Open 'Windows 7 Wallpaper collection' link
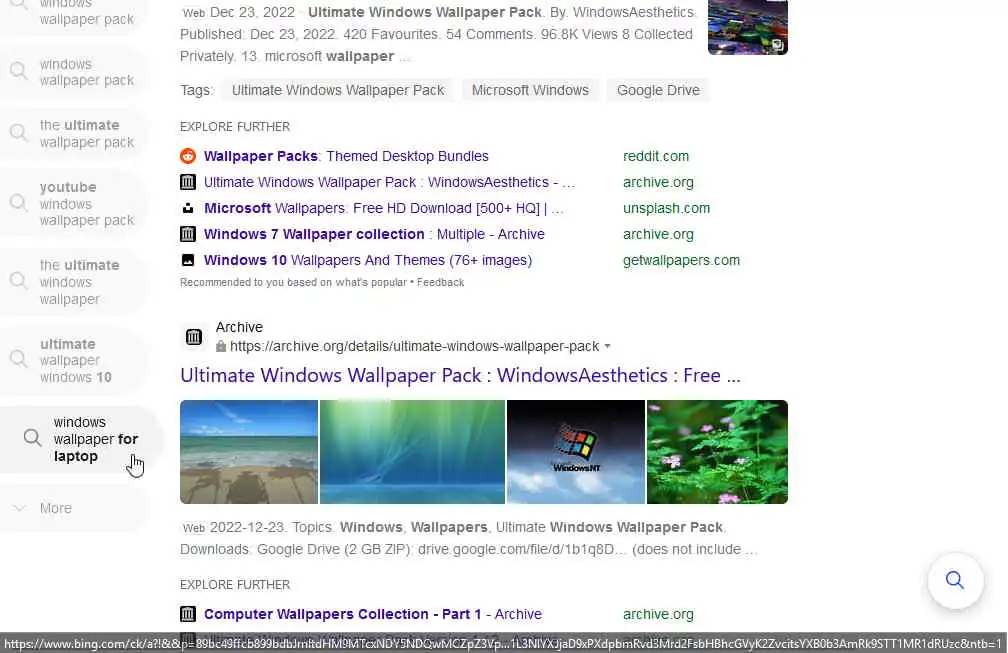The image size is (1008, 653). tap(374, 234)
